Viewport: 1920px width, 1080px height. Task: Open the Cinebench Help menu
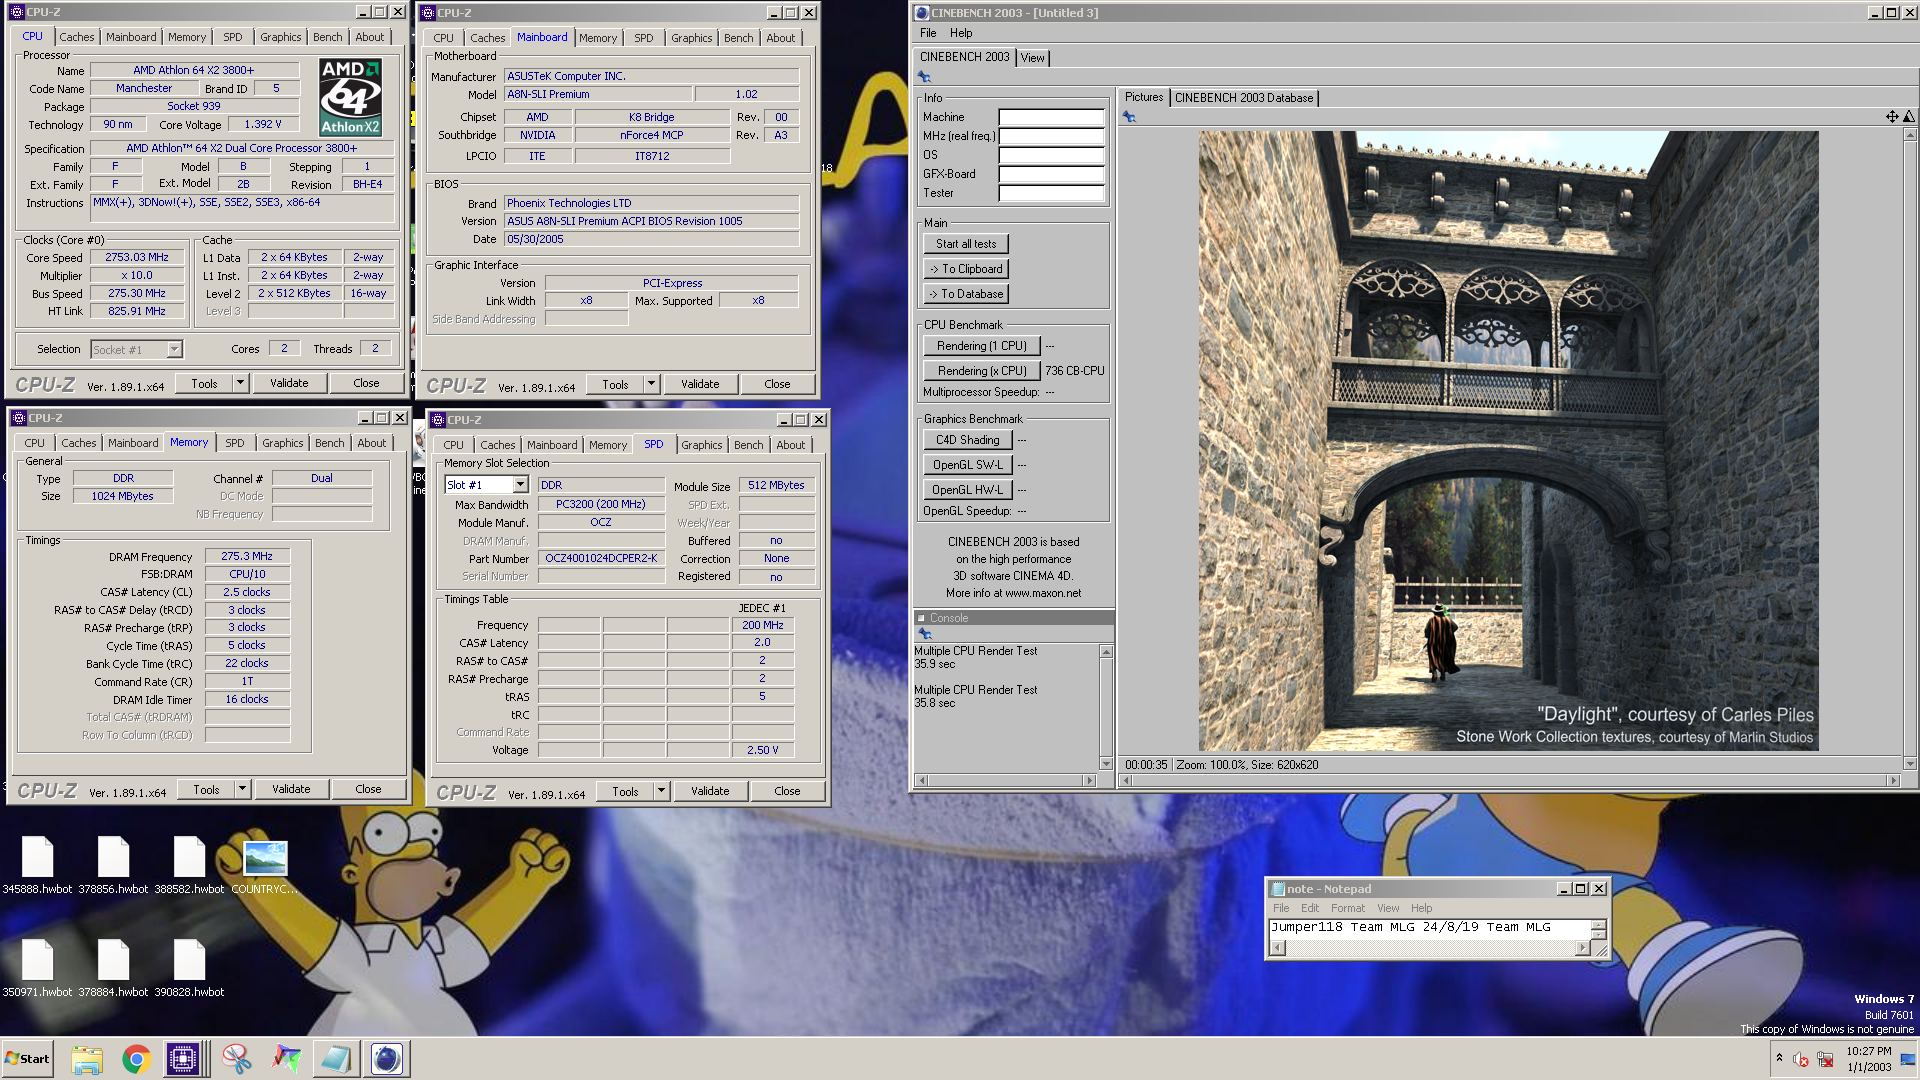pyautogui.click(x=961, y=33)
